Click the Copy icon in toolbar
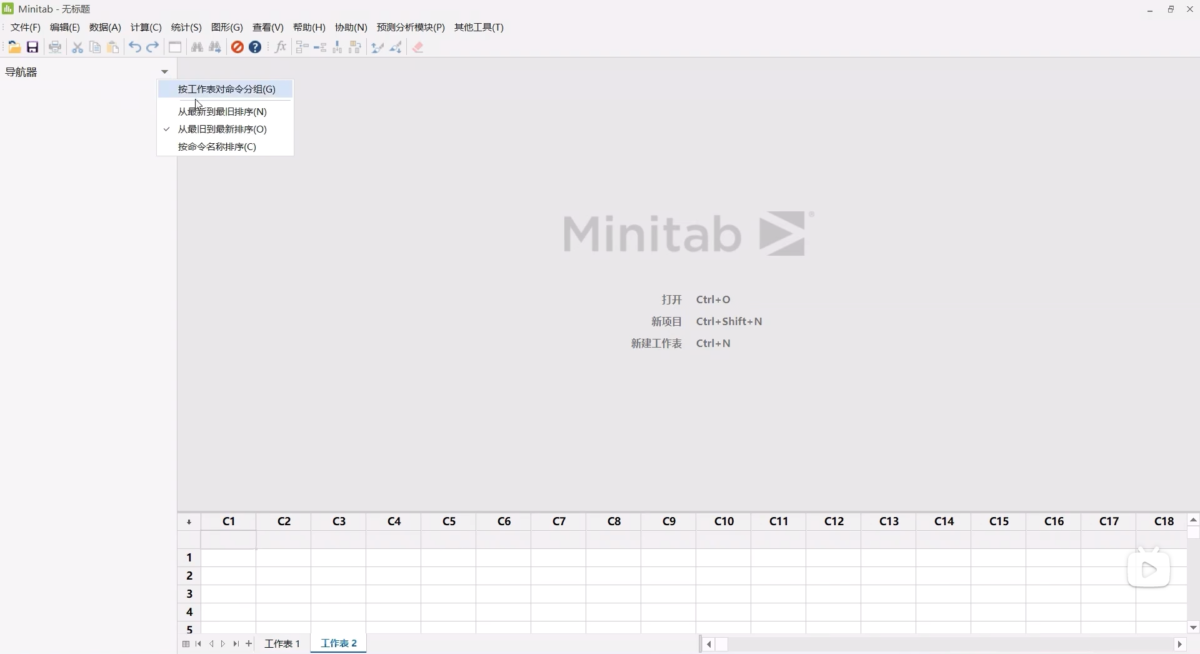This screenshot has height=654, width=1200. coord(95,47)
